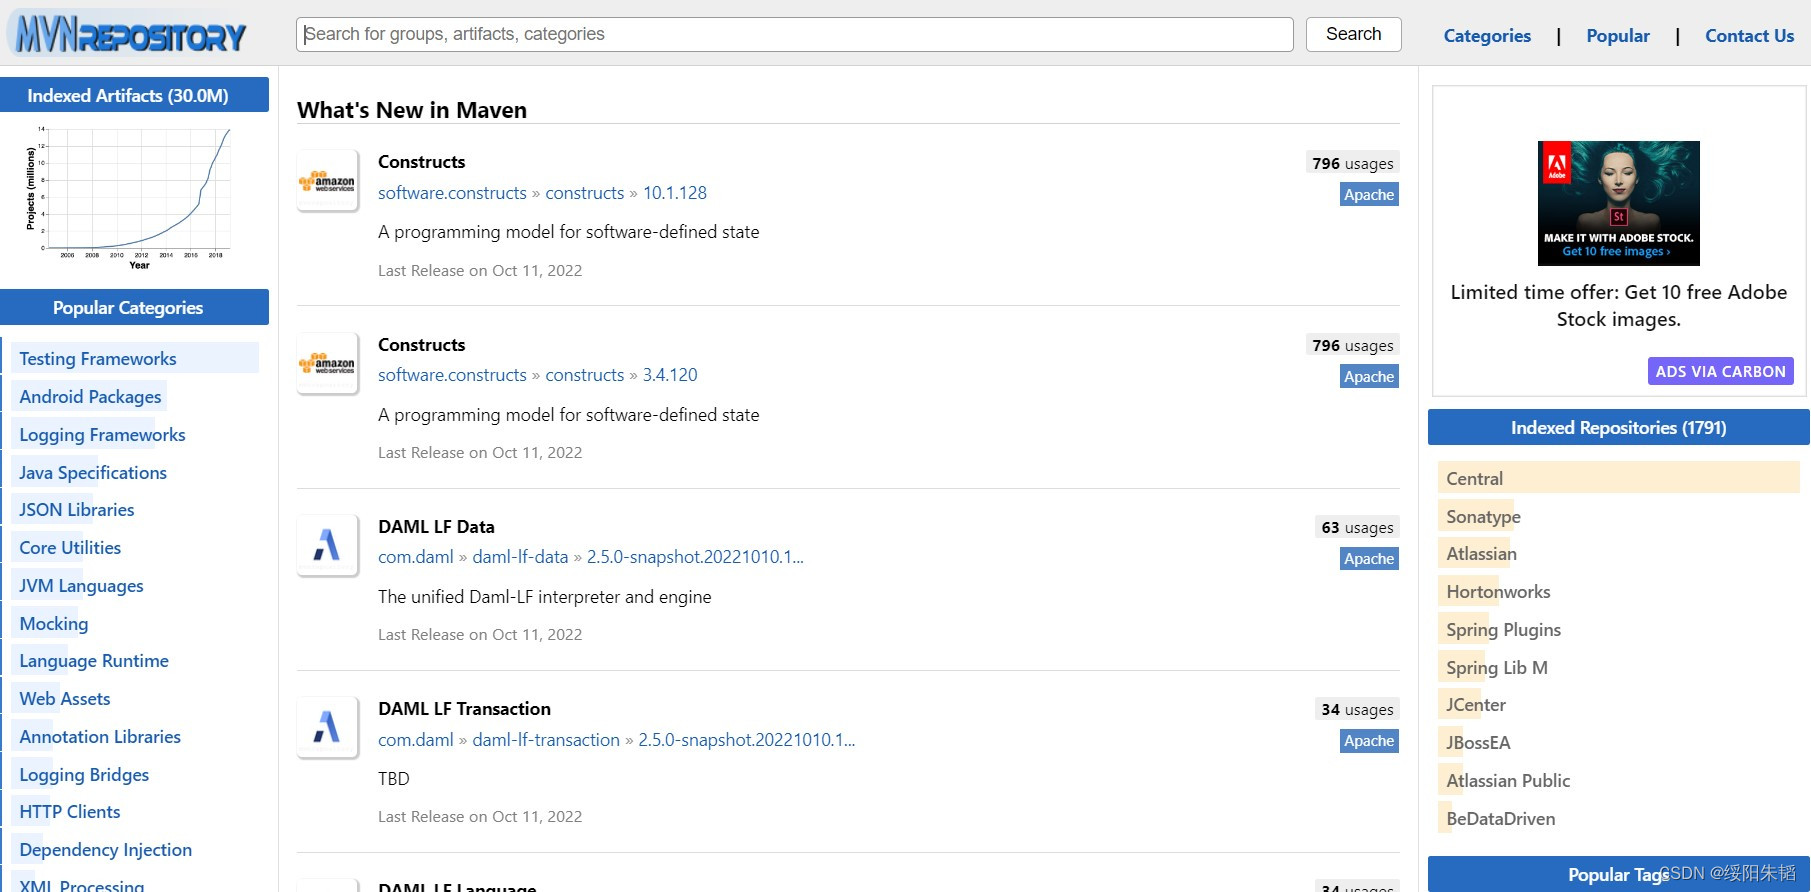Open DAML LF Data title
The image size is (1811, 892).
(436, 527)
